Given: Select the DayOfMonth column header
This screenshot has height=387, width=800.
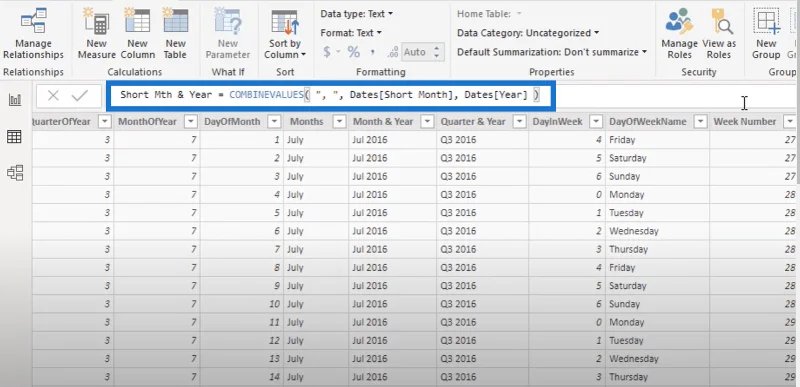Looking at the screenshot, I should [232, 121].
